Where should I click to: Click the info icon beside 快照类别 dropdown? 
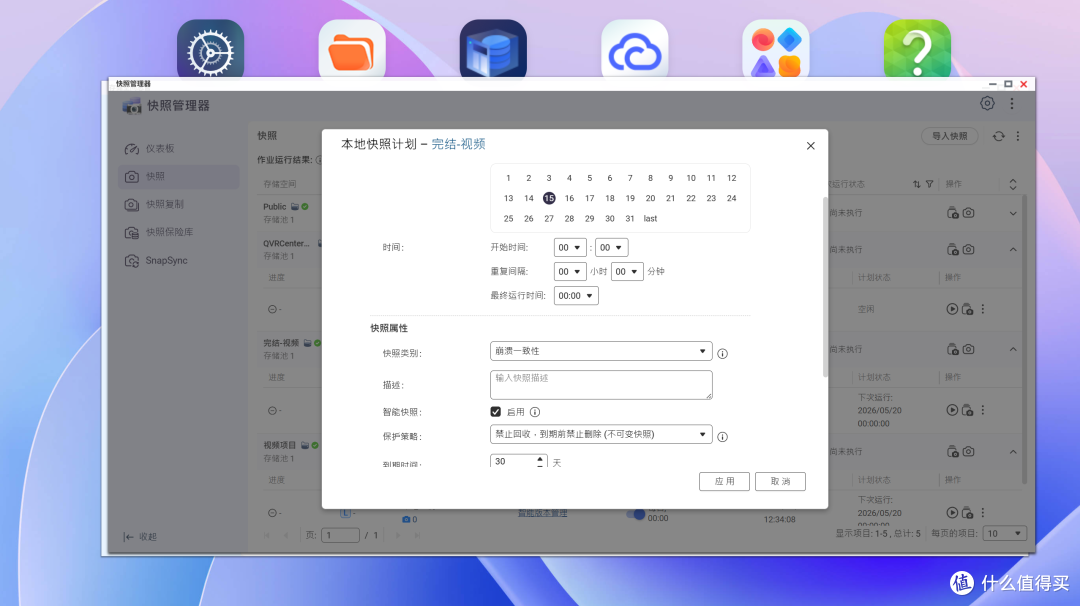[723, 353]
